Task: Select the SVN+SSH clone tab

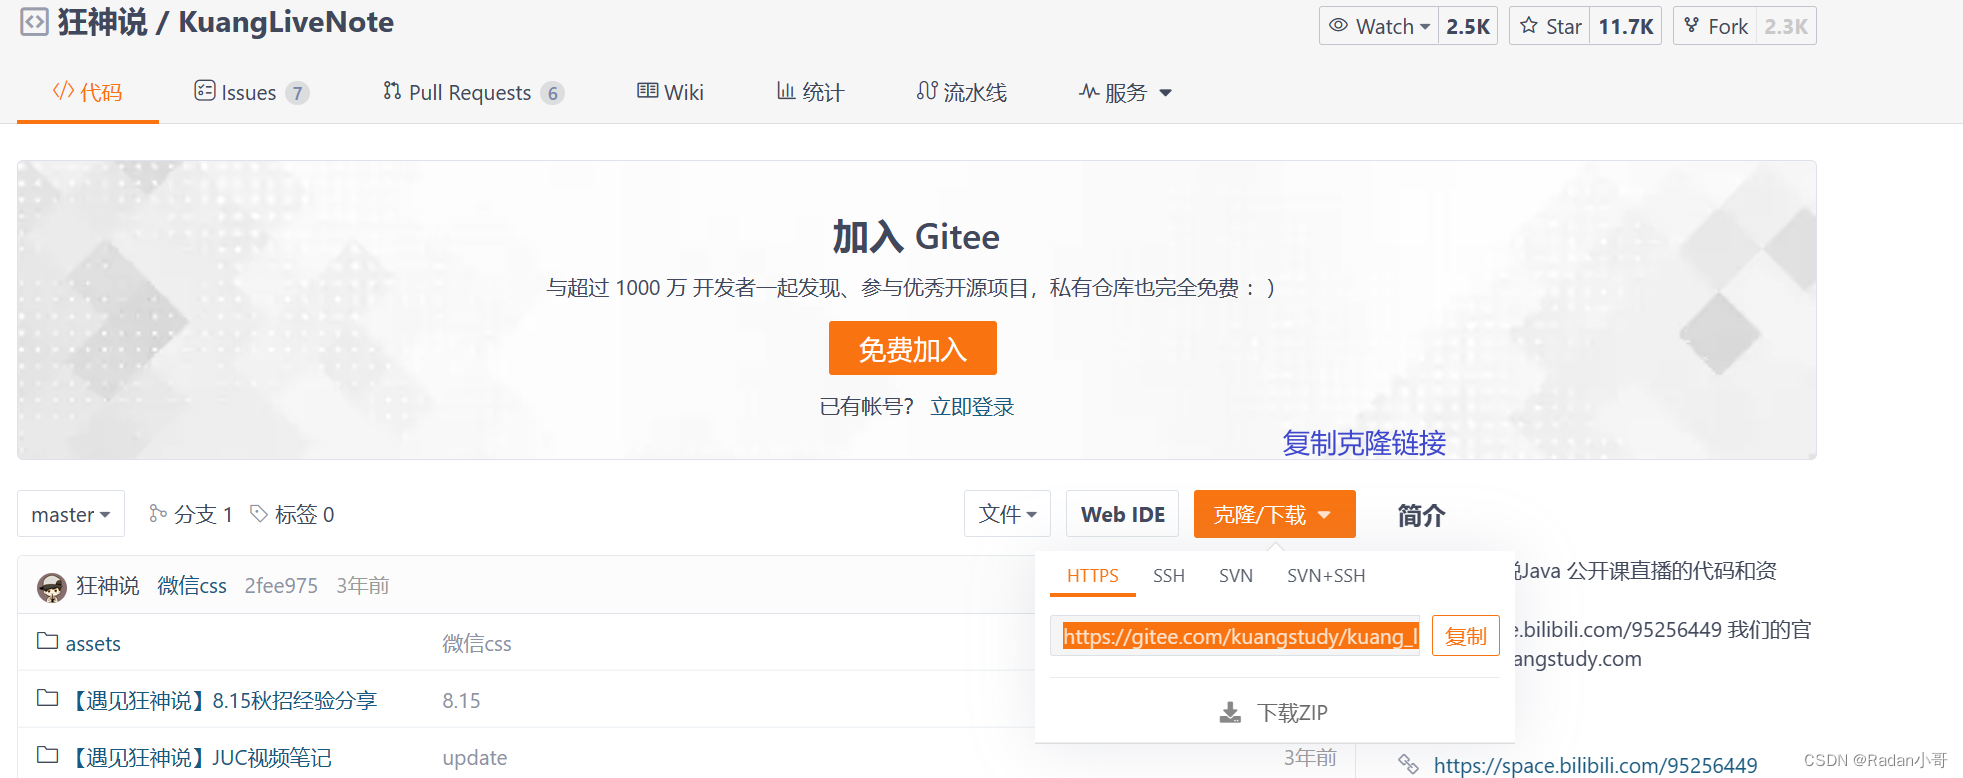Action: pyautogui.click(x=1326, y=576)
